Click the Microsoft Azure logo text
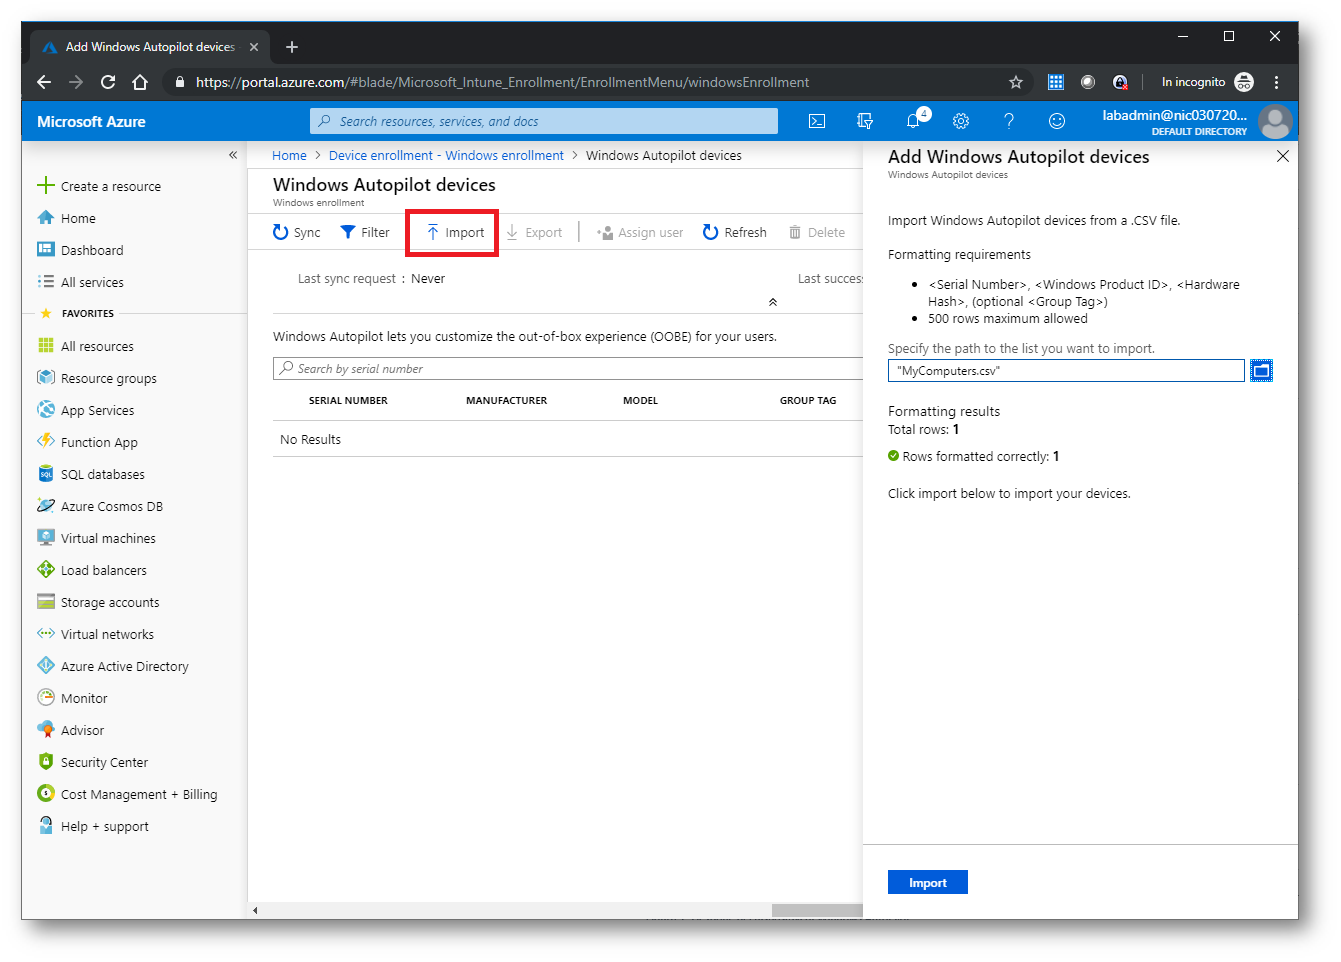 coord(91,121)
